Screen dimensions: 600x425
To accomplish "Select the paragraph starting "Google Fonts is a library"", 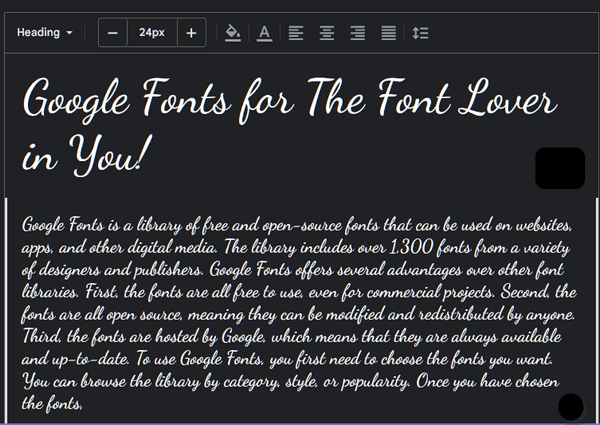I will [x=299, y=314].
